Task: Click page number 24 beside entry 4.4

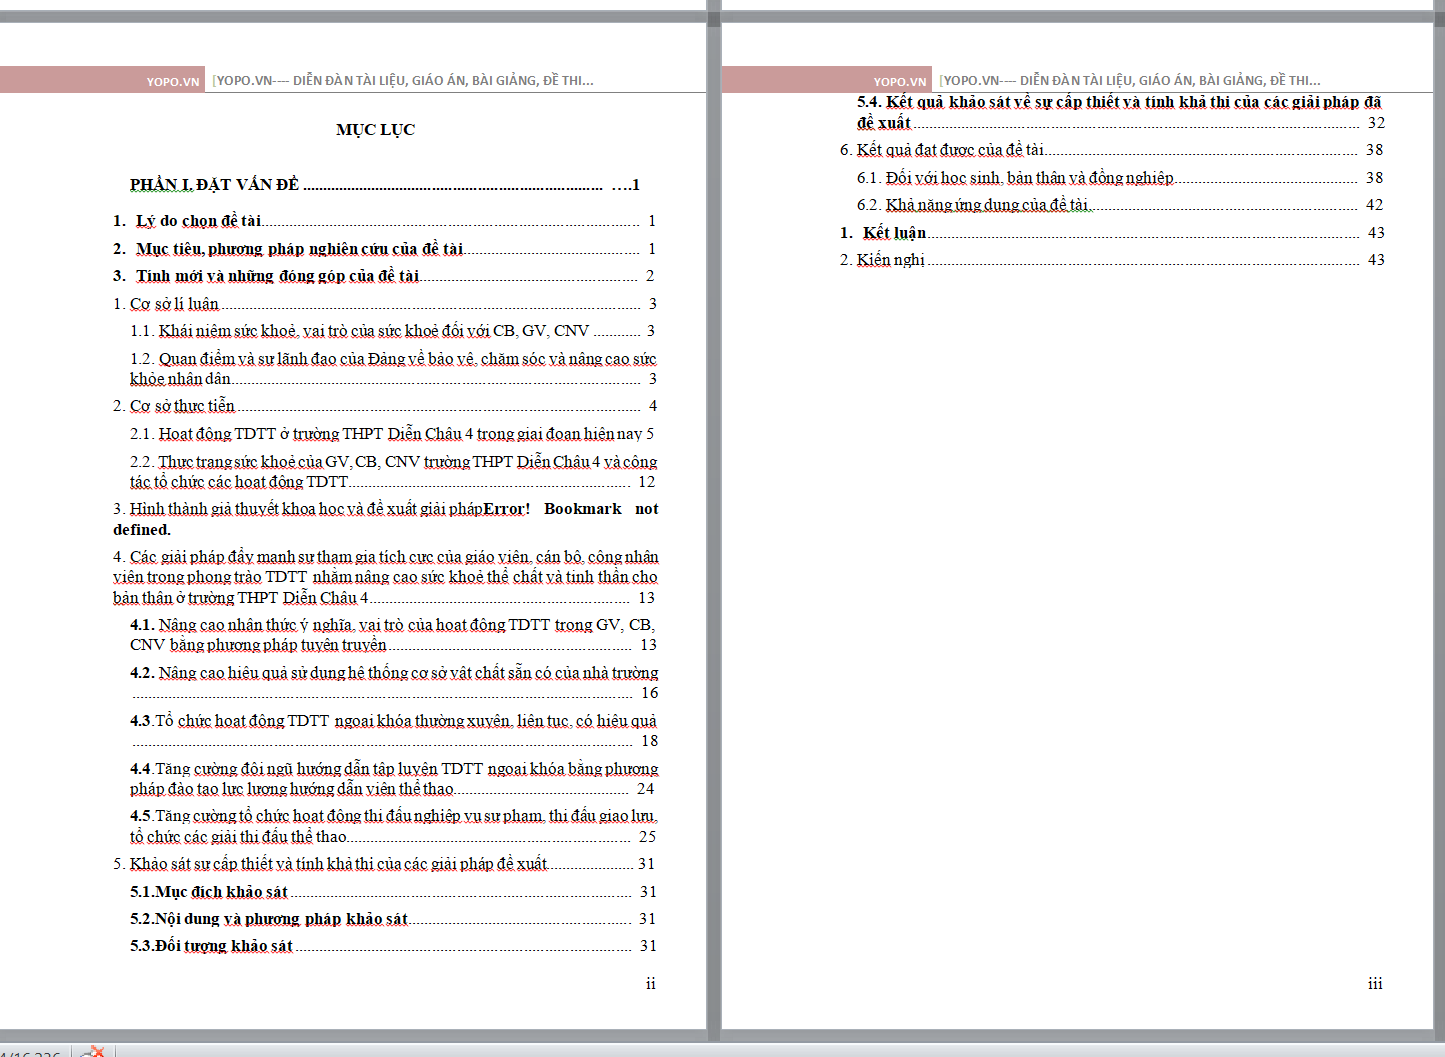Action: (x=646, y=789)
